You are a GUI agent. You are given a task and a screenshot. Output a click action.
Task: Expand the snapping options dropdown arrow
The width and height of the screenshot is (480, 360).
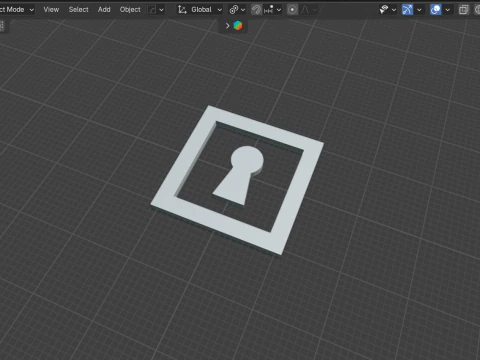tap(279, 10)
